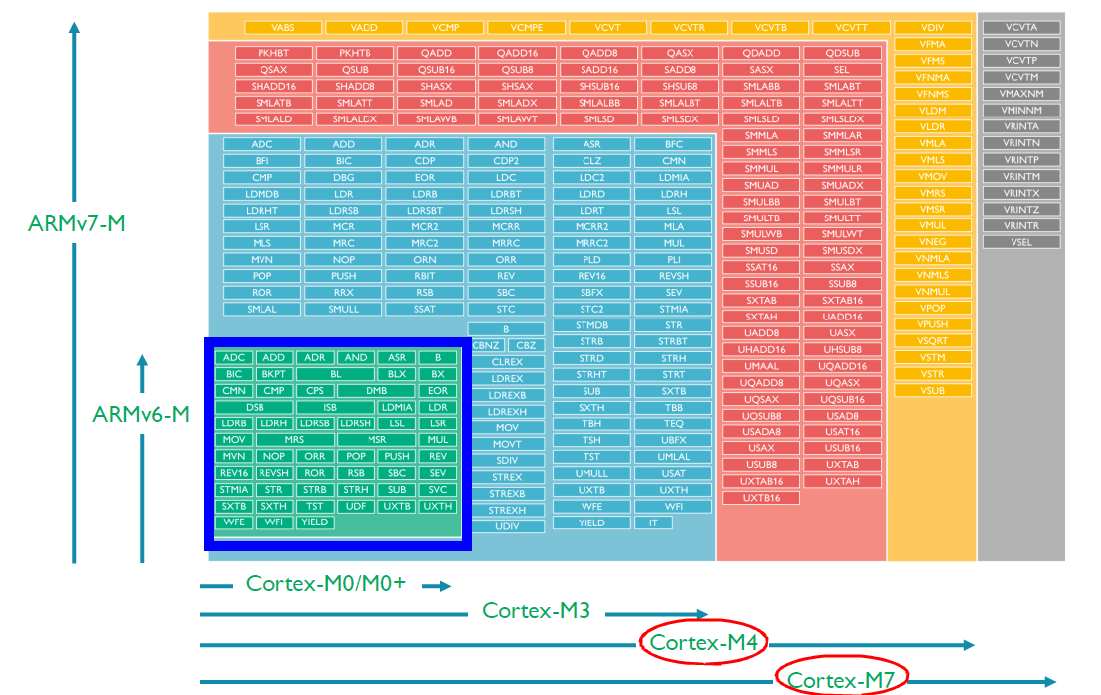This screenshot has height=695, width=1101.
Task: Select the SMUAD instruction box
Action: point(761,185)
